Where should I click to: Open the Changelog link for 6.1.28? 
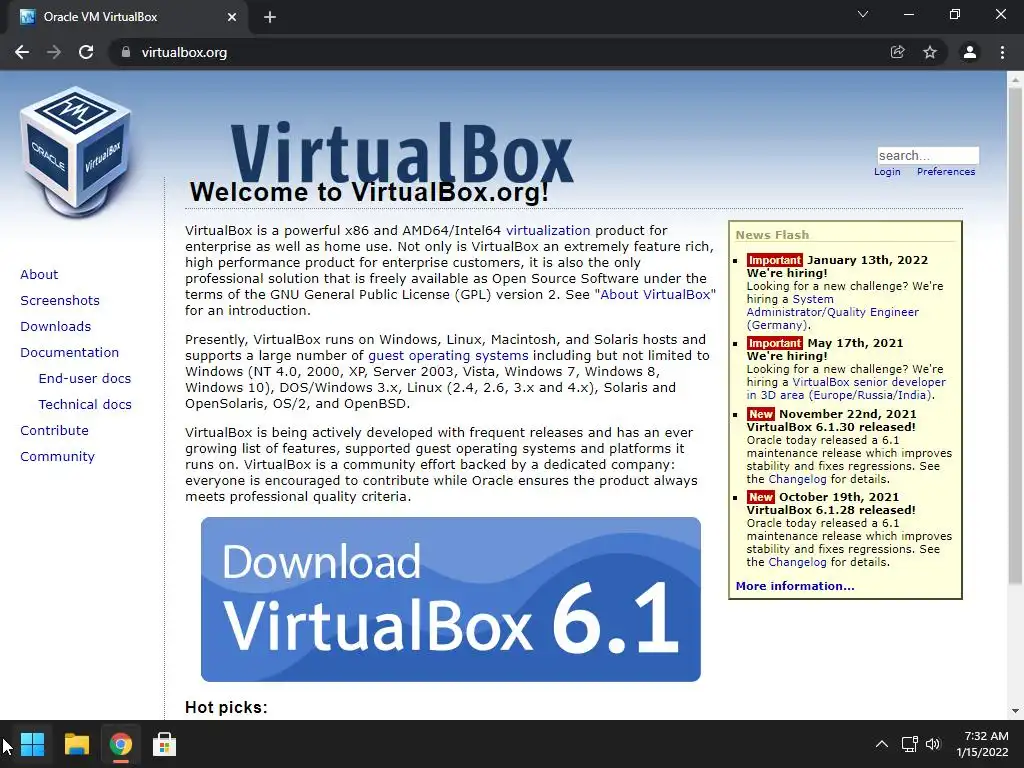coord(797,562)
